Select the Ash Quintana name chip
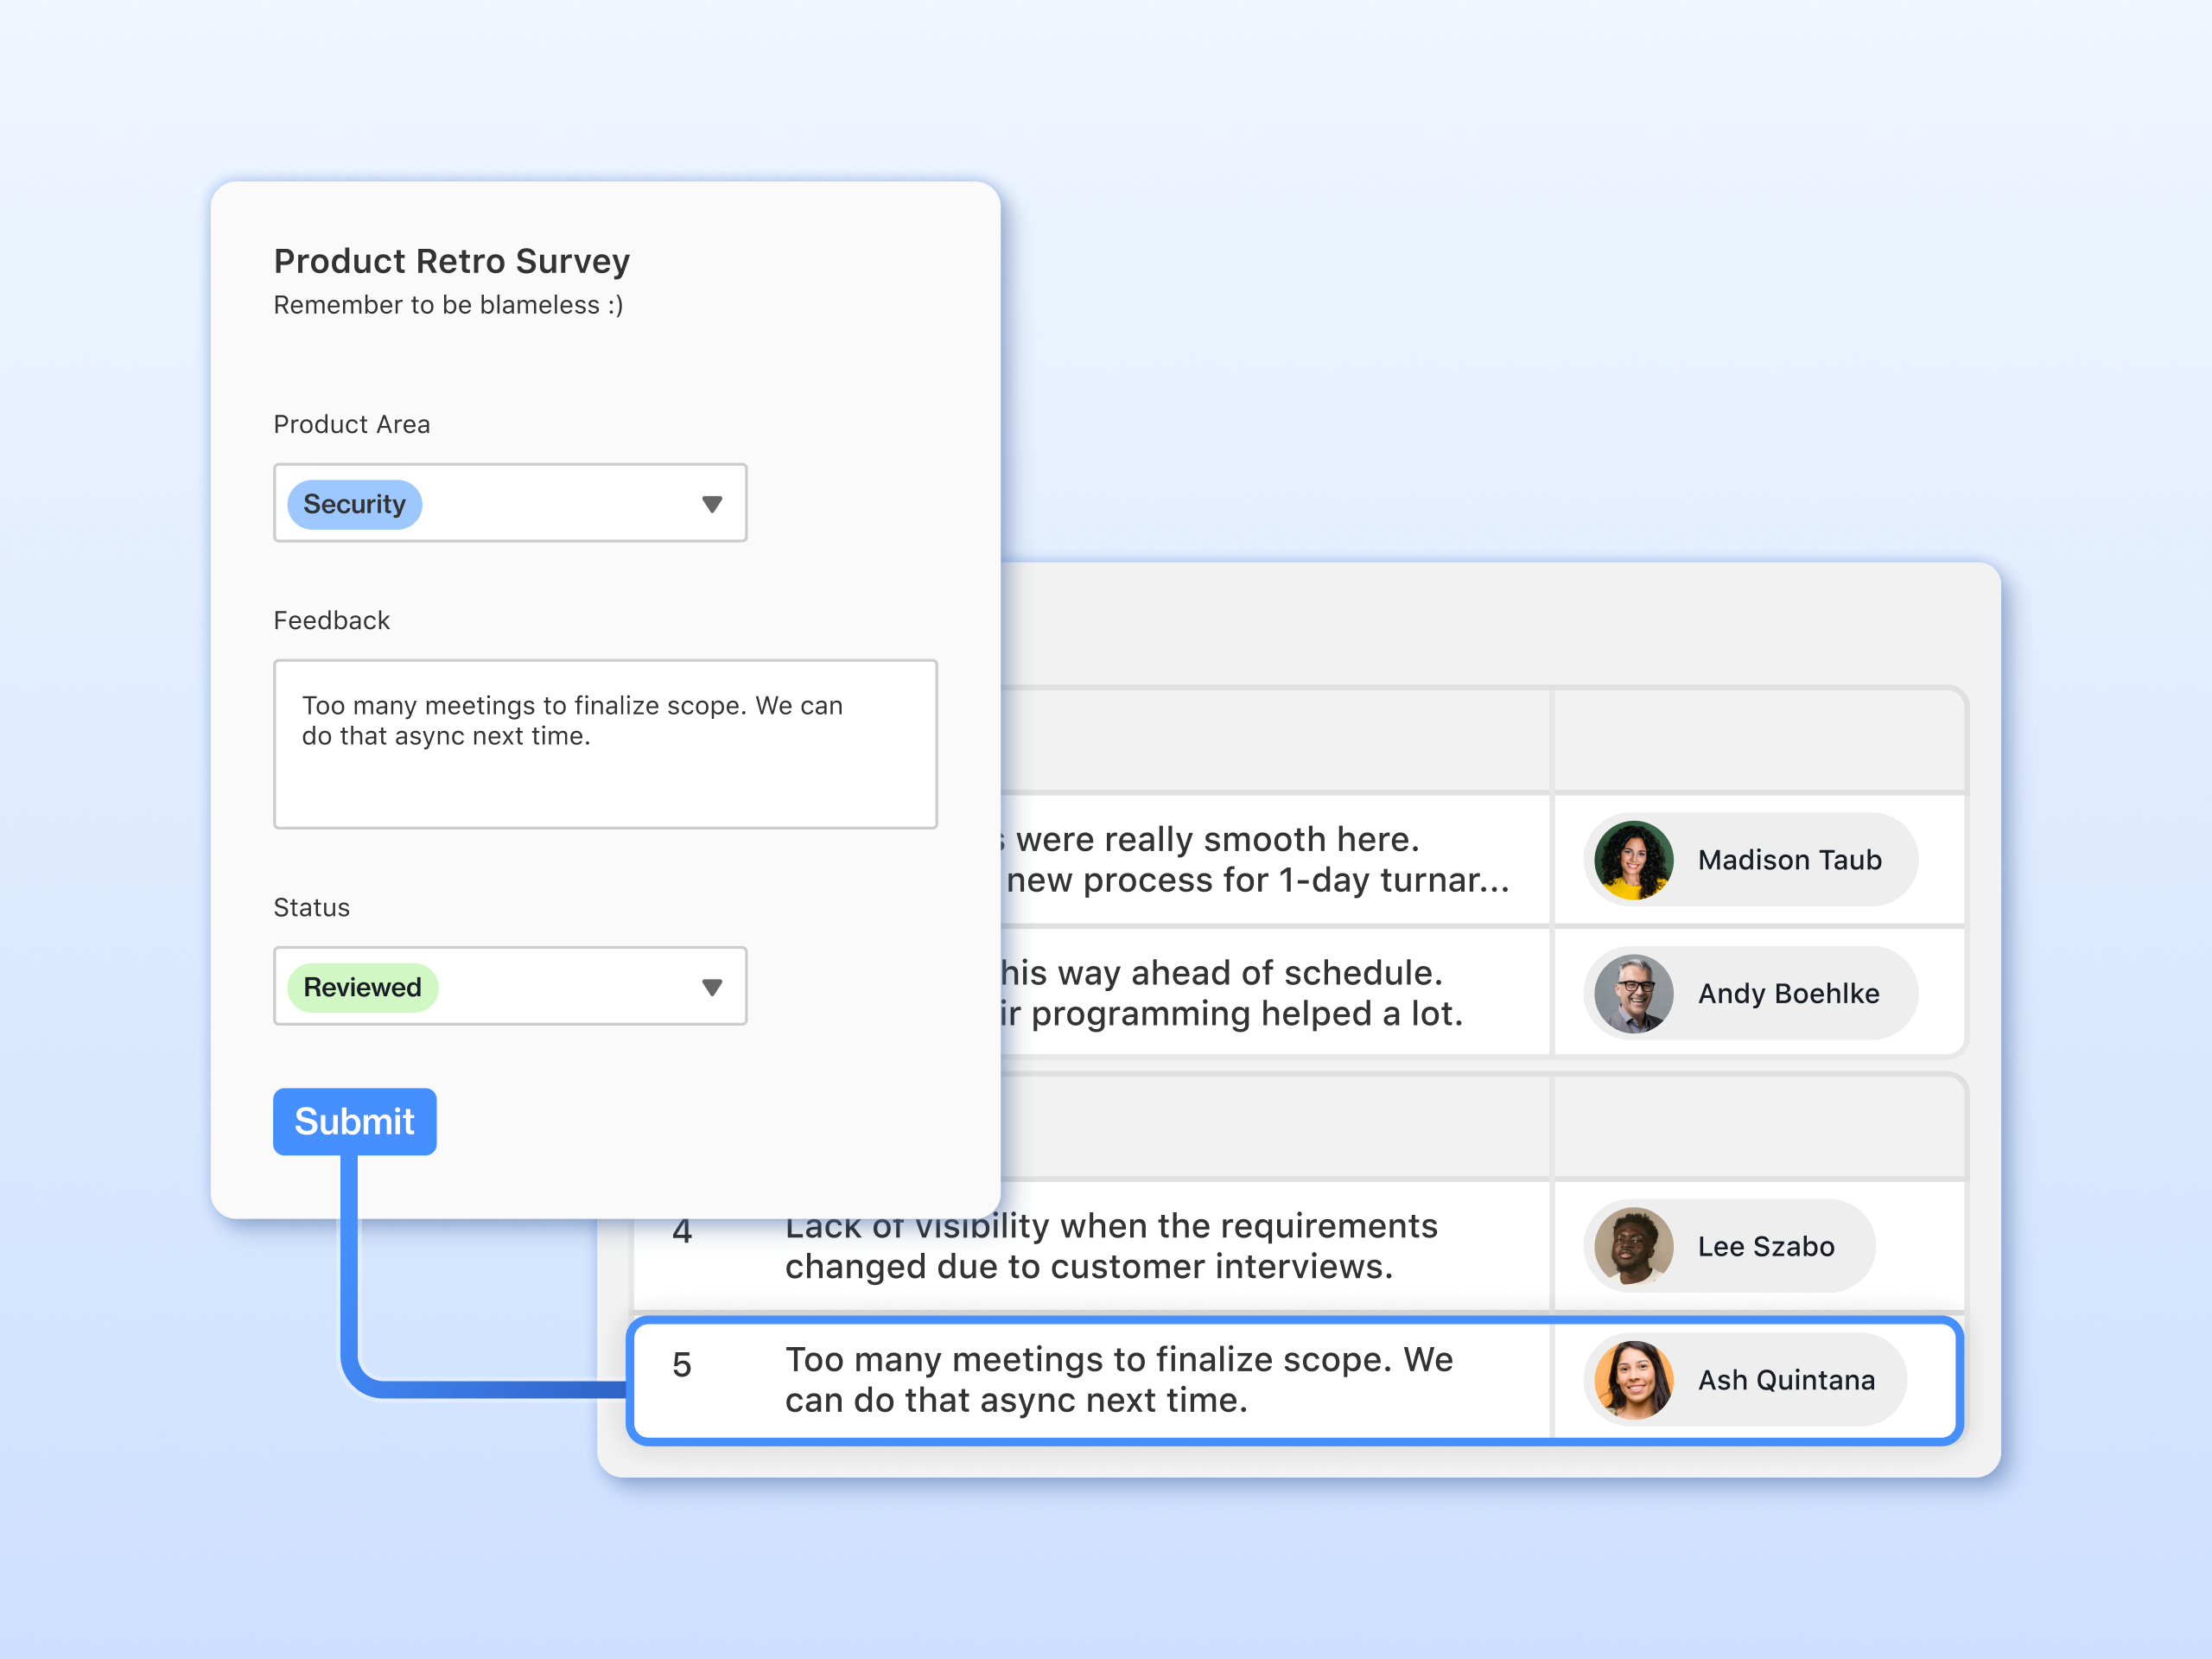The image size is (2212, 1659). [x=1786, y=1380]
